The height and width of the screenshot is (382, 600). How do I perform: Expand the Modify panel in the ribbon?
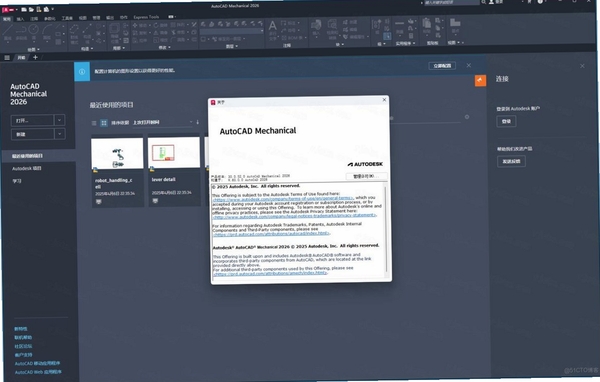[x=165, y=47]
